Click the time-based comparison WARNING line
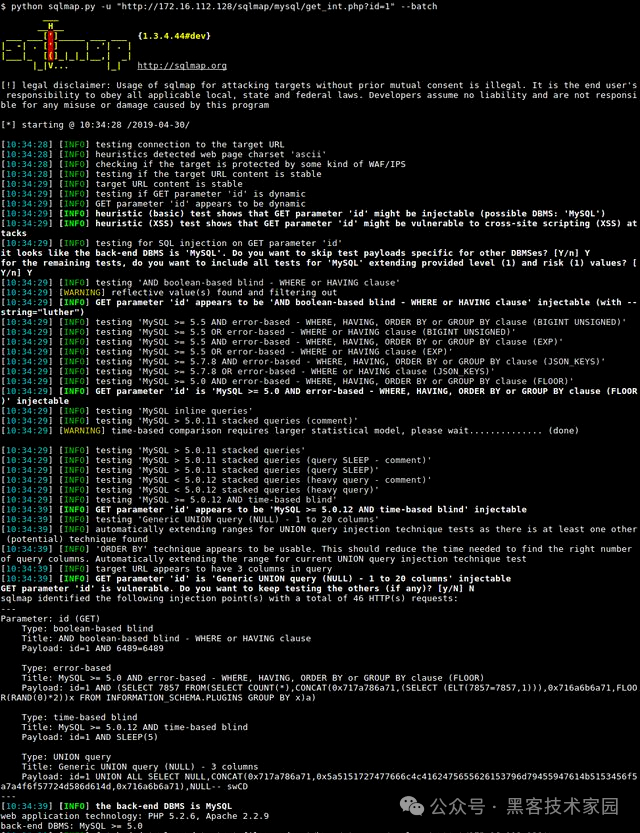This screenshot has height=833, width=640. tap(289, 431)
